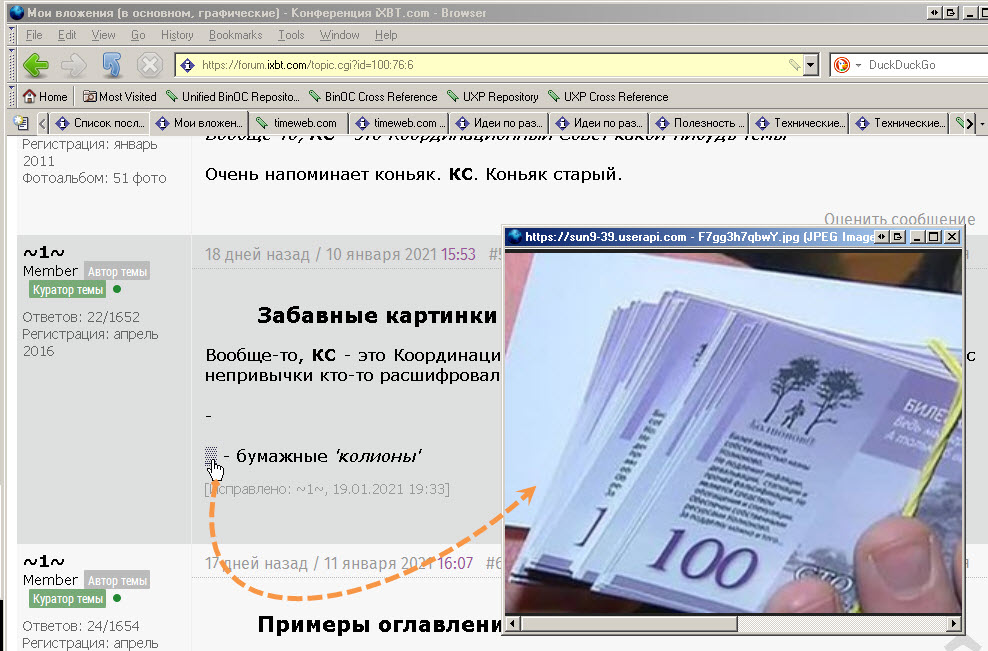This screenshot has height=651, width=988.
Task: Click the DuckDuckGo search engine icon
Action: pos(842,65)
